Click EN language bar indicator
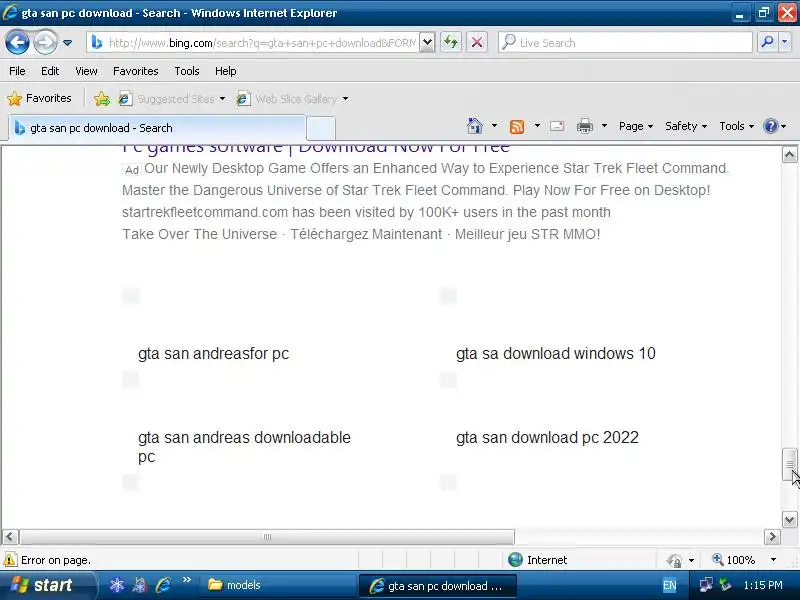The image size is (800, 600). 669,586
